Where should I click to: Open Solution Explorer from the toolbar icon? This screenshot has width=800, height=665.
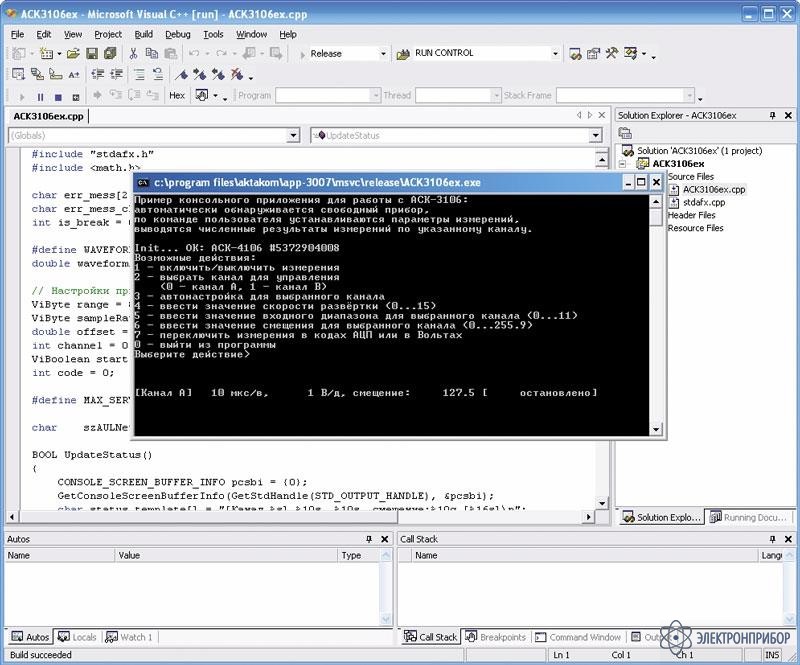point(575,54)
